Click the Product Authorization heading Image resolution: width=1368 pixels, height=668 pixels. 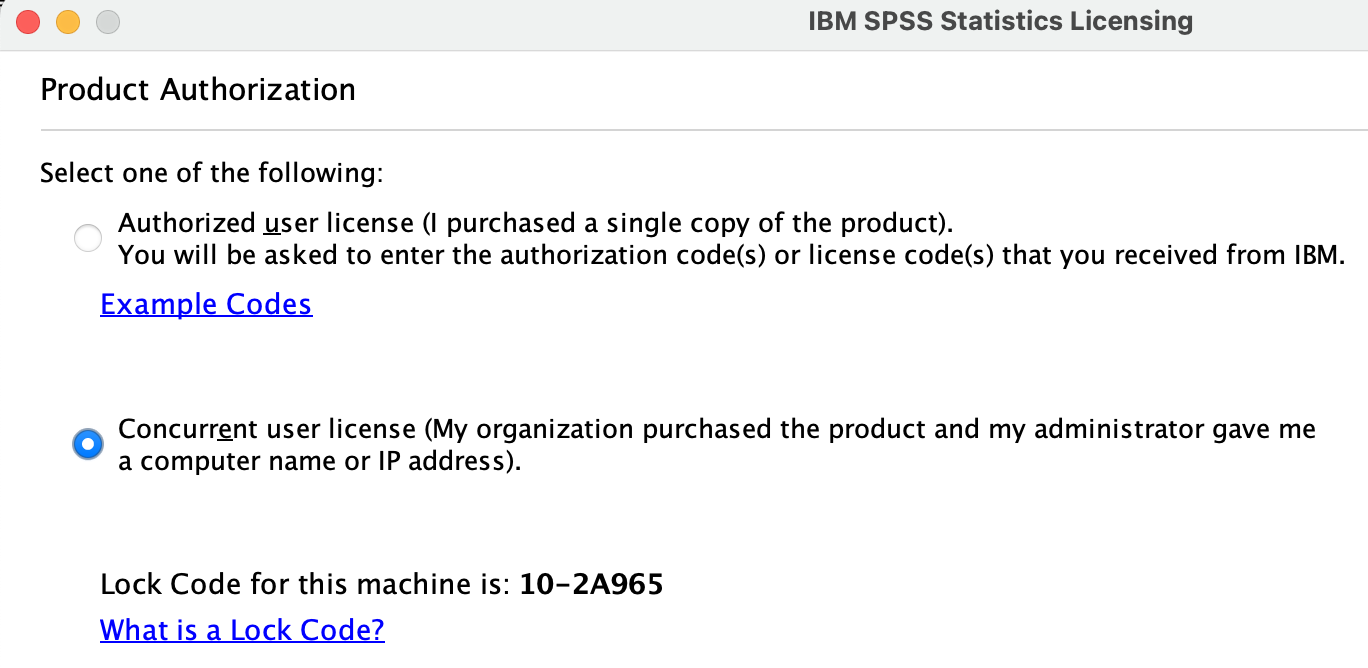point(198,90)
